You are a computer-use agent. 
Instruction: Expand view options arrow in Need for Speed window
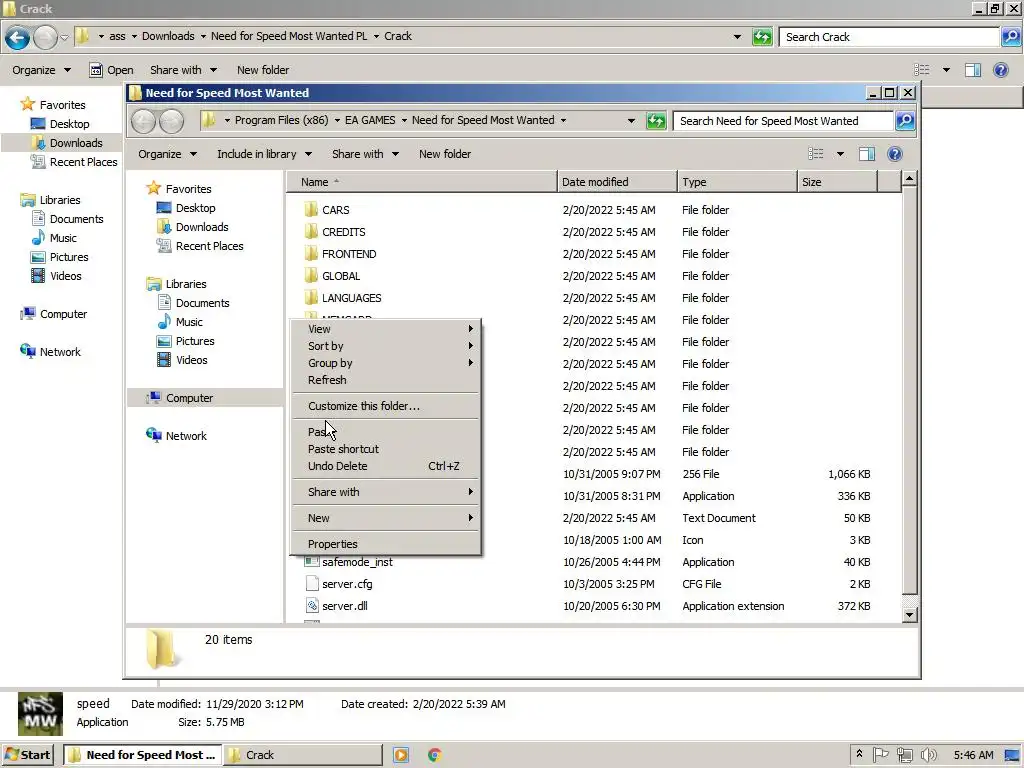(x=840, y=154)
